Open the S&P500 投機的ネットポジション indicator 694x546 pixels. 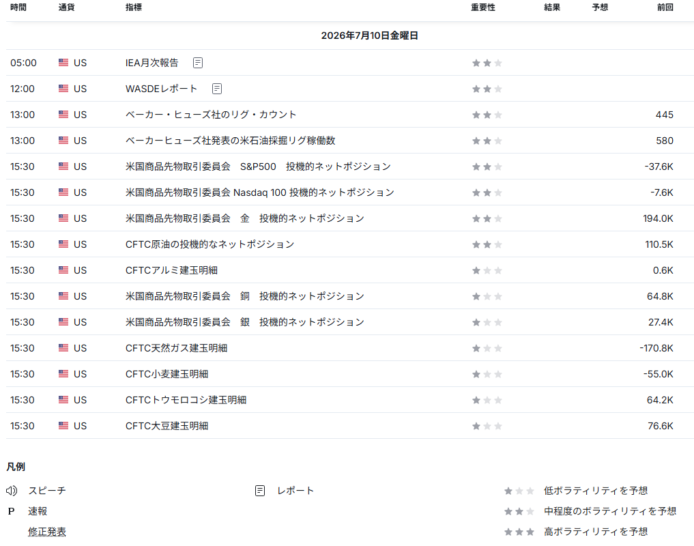click(x=258, y=167)
